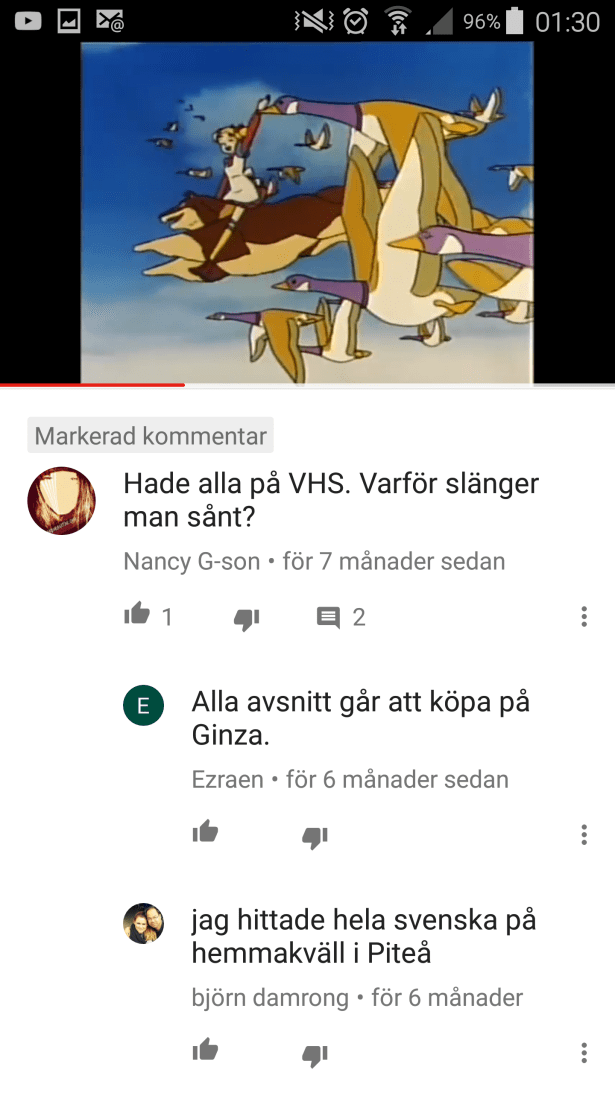Dislike Nancy G-son's comment

(x=246, y=619)
